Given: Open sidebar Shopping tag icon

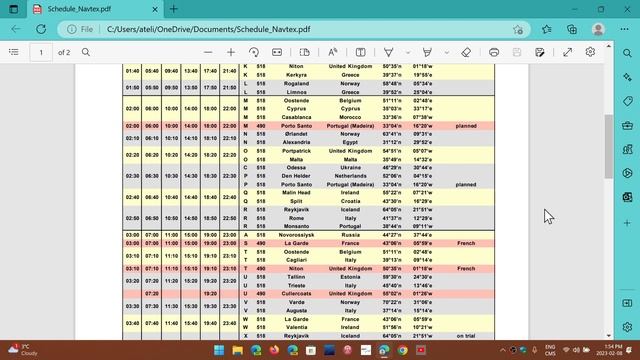Looking at the screenshot, I should coord(627,101).
